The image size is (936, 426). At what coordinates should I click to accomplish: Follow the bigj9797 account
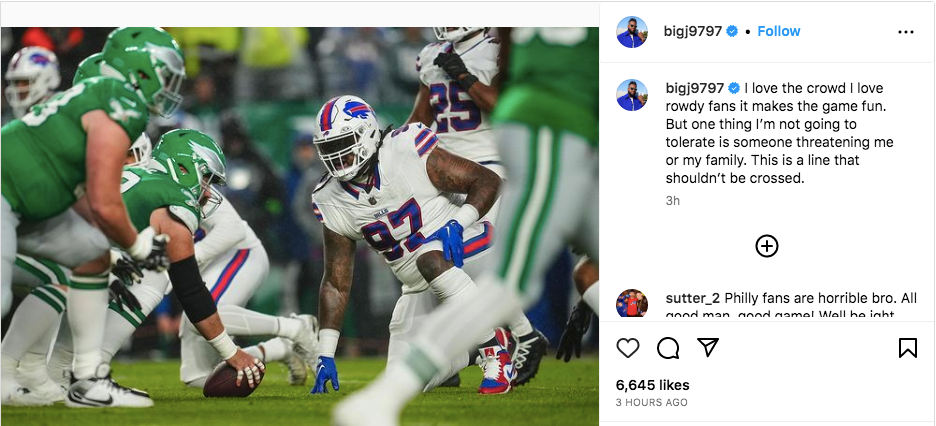(x=779, y=32)
